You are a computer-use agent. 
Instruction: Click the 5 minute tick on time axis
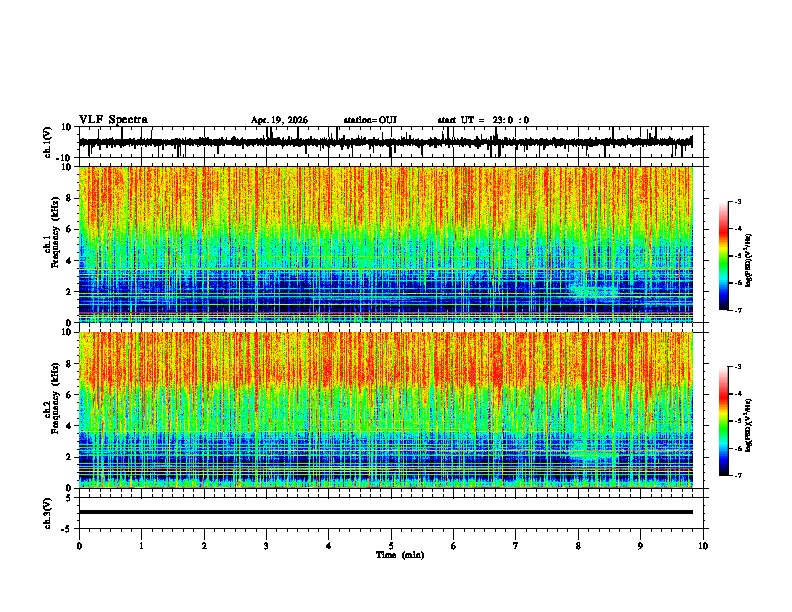[x=391, y=546]
